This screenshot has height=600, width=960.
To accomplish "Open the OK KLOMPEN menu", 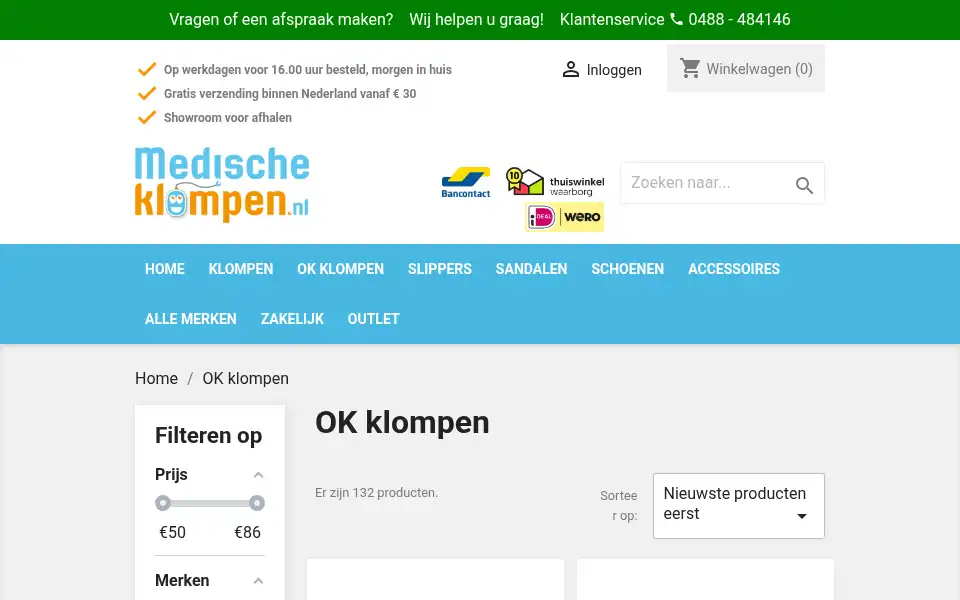I will click(340, 269).
